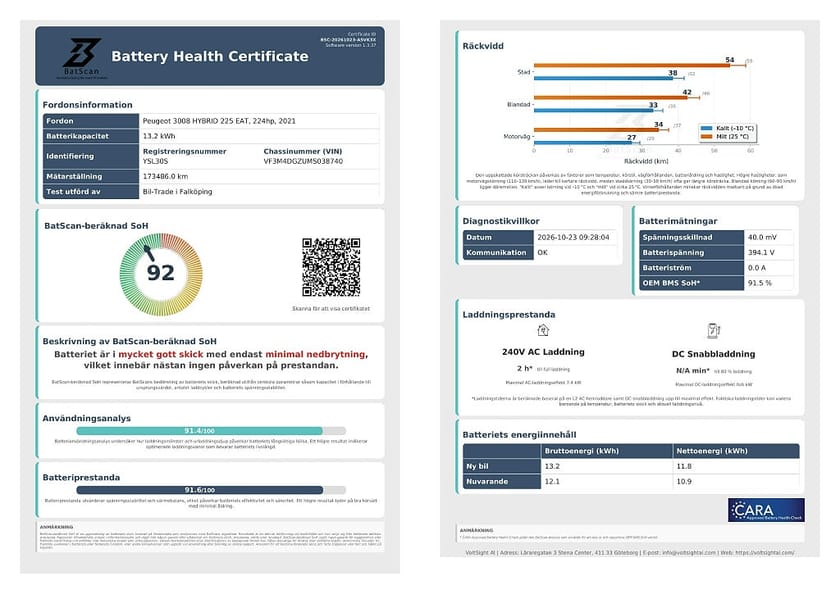The height and width of the screenshot is (594, 840).
Task: Click the phrase 'minimal nedbrytning'
Action: (x=316, y=354)
